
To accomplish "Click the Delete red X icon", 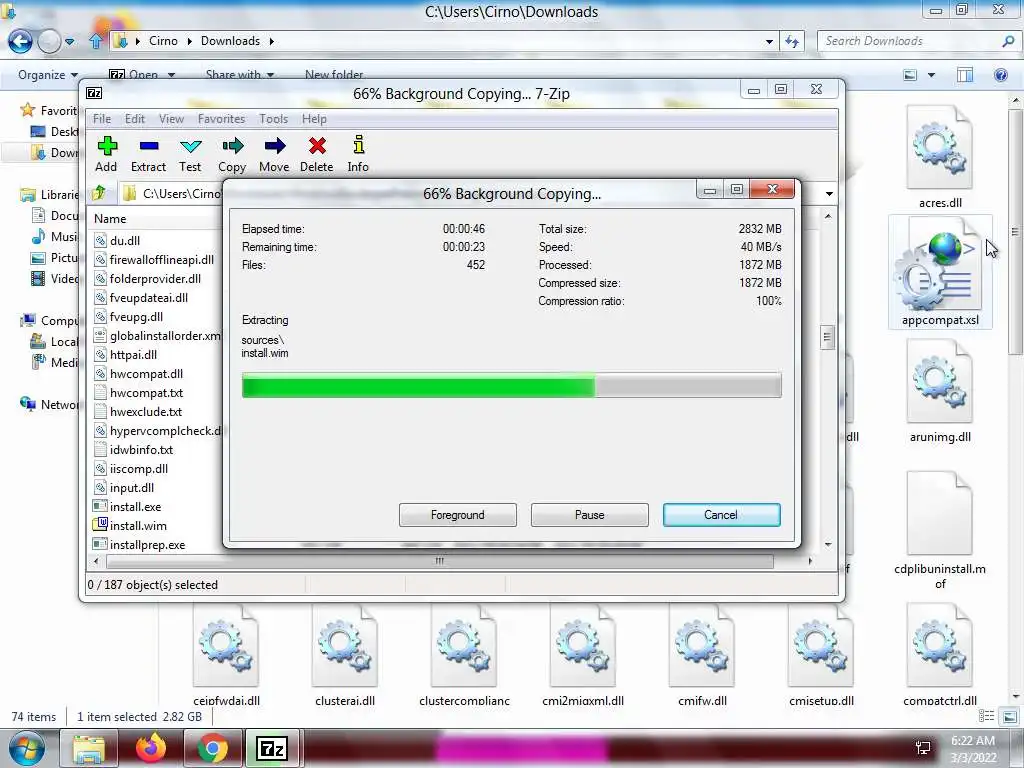I will point(317,154).
